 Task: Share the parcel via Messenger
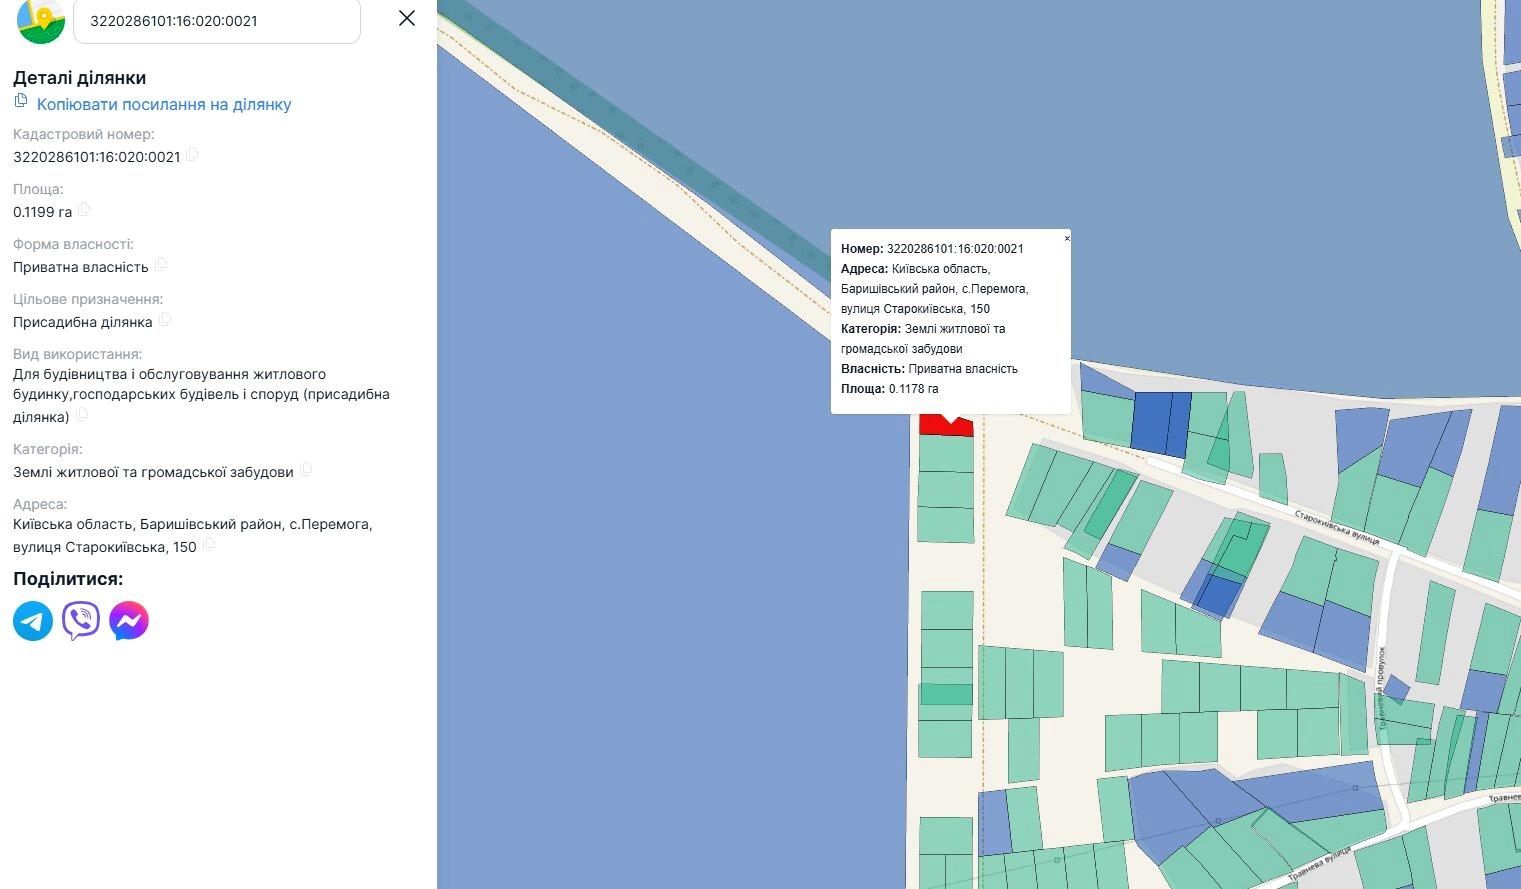129,621
